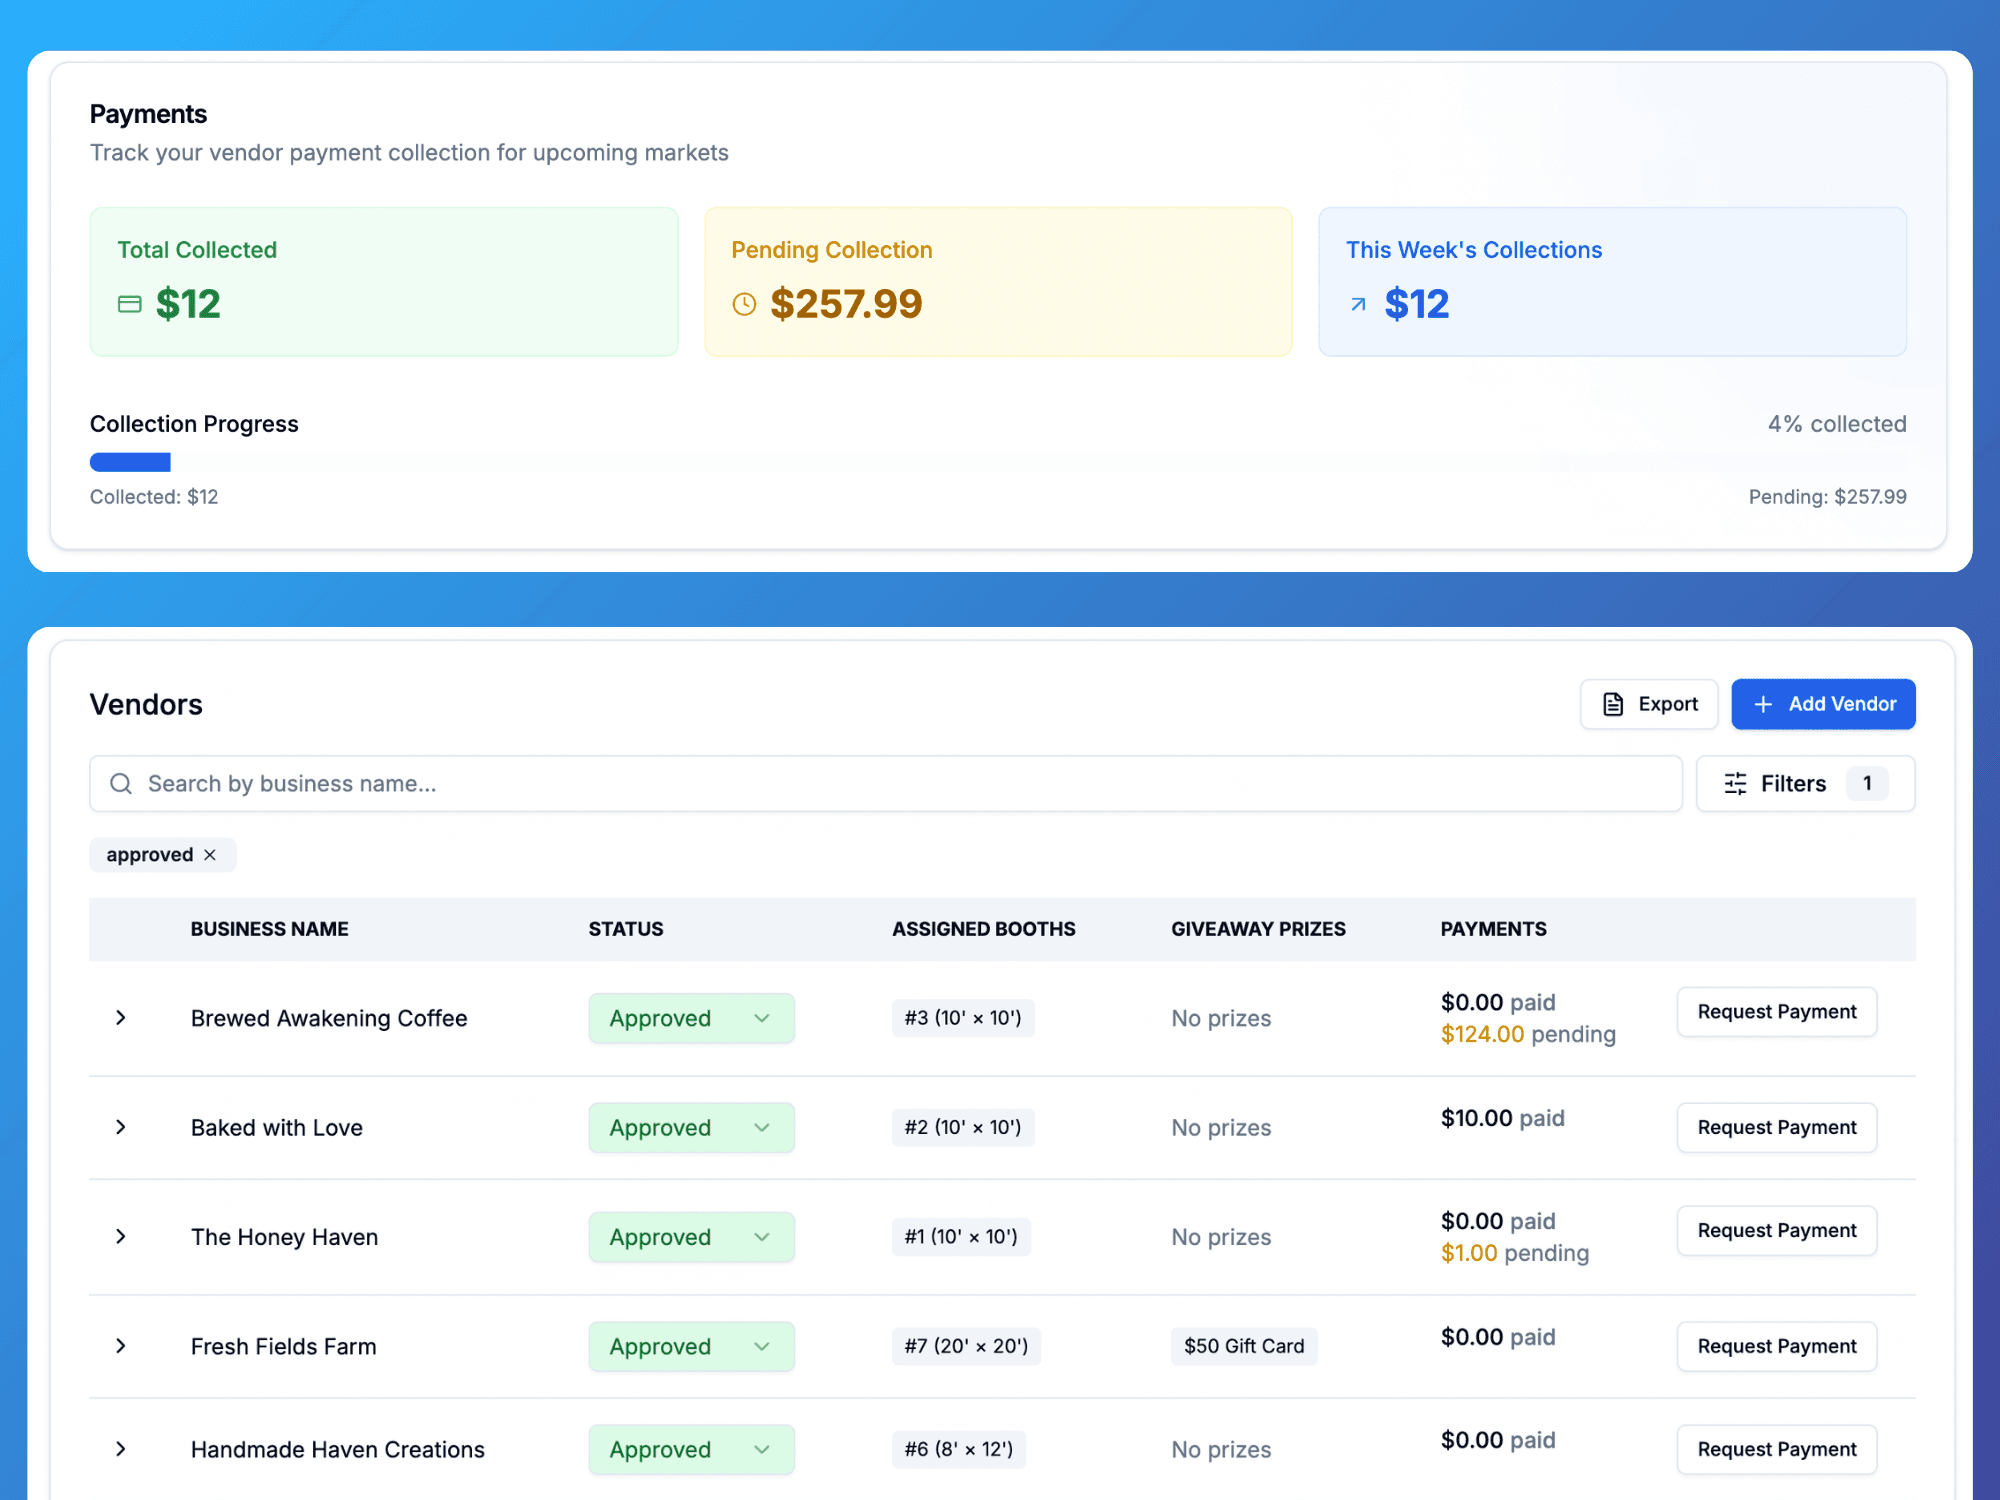Image resolution: width=2000 pixels, height=1500 pixels.
Task: Click the Collected: $12 label
Action: [x=154, y=497]
